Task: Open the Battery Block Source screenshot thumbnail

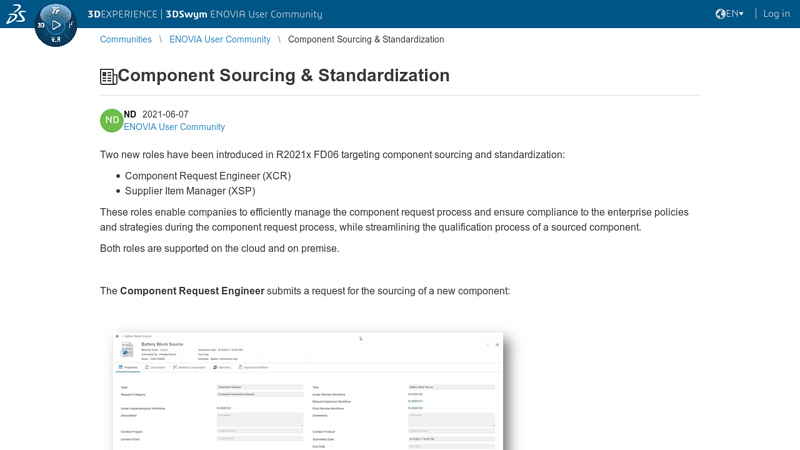Action: pyautogui.click(x=308, y=391)
